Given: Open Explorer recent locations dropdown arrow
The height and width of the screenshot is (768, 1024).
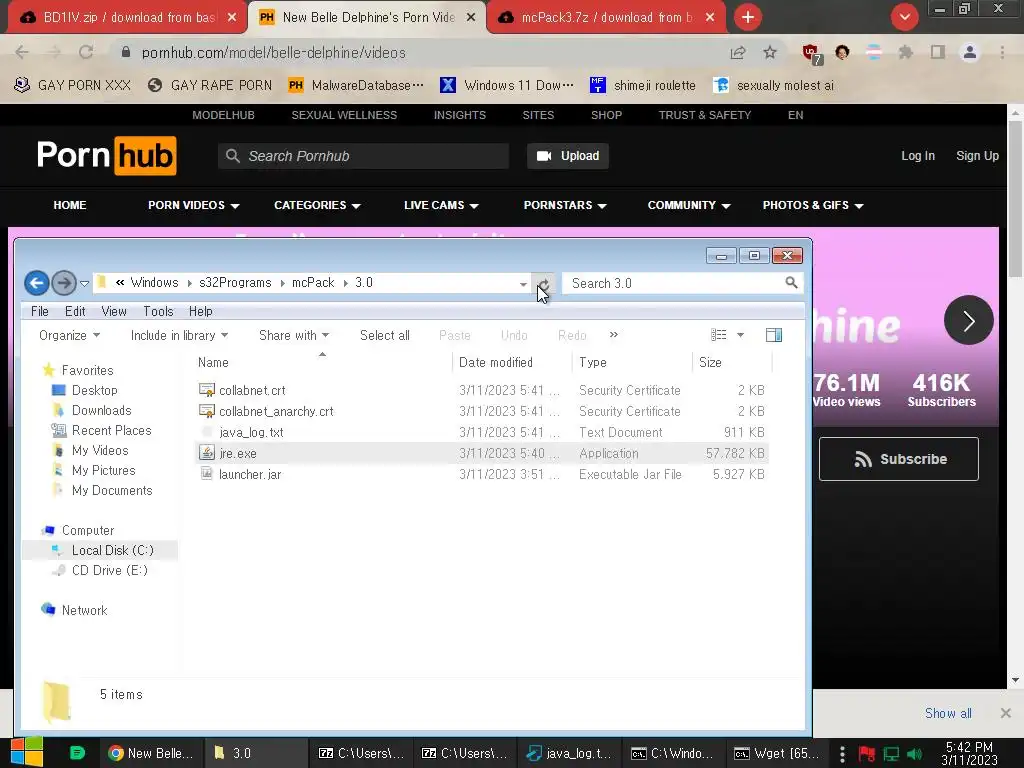Looking at the screenshot, I should pos(84,283).
